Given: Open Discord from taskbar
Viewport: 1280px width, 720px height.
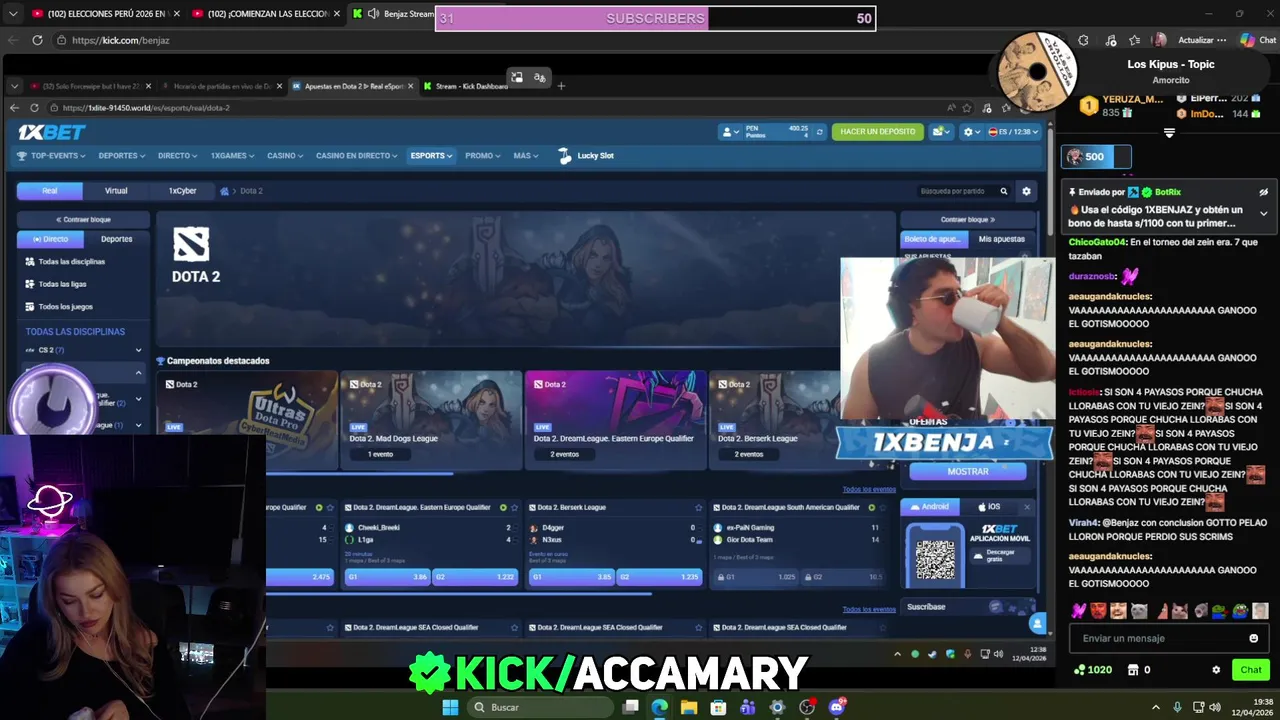Looking at the screenshot, I should tap(837, 707).
